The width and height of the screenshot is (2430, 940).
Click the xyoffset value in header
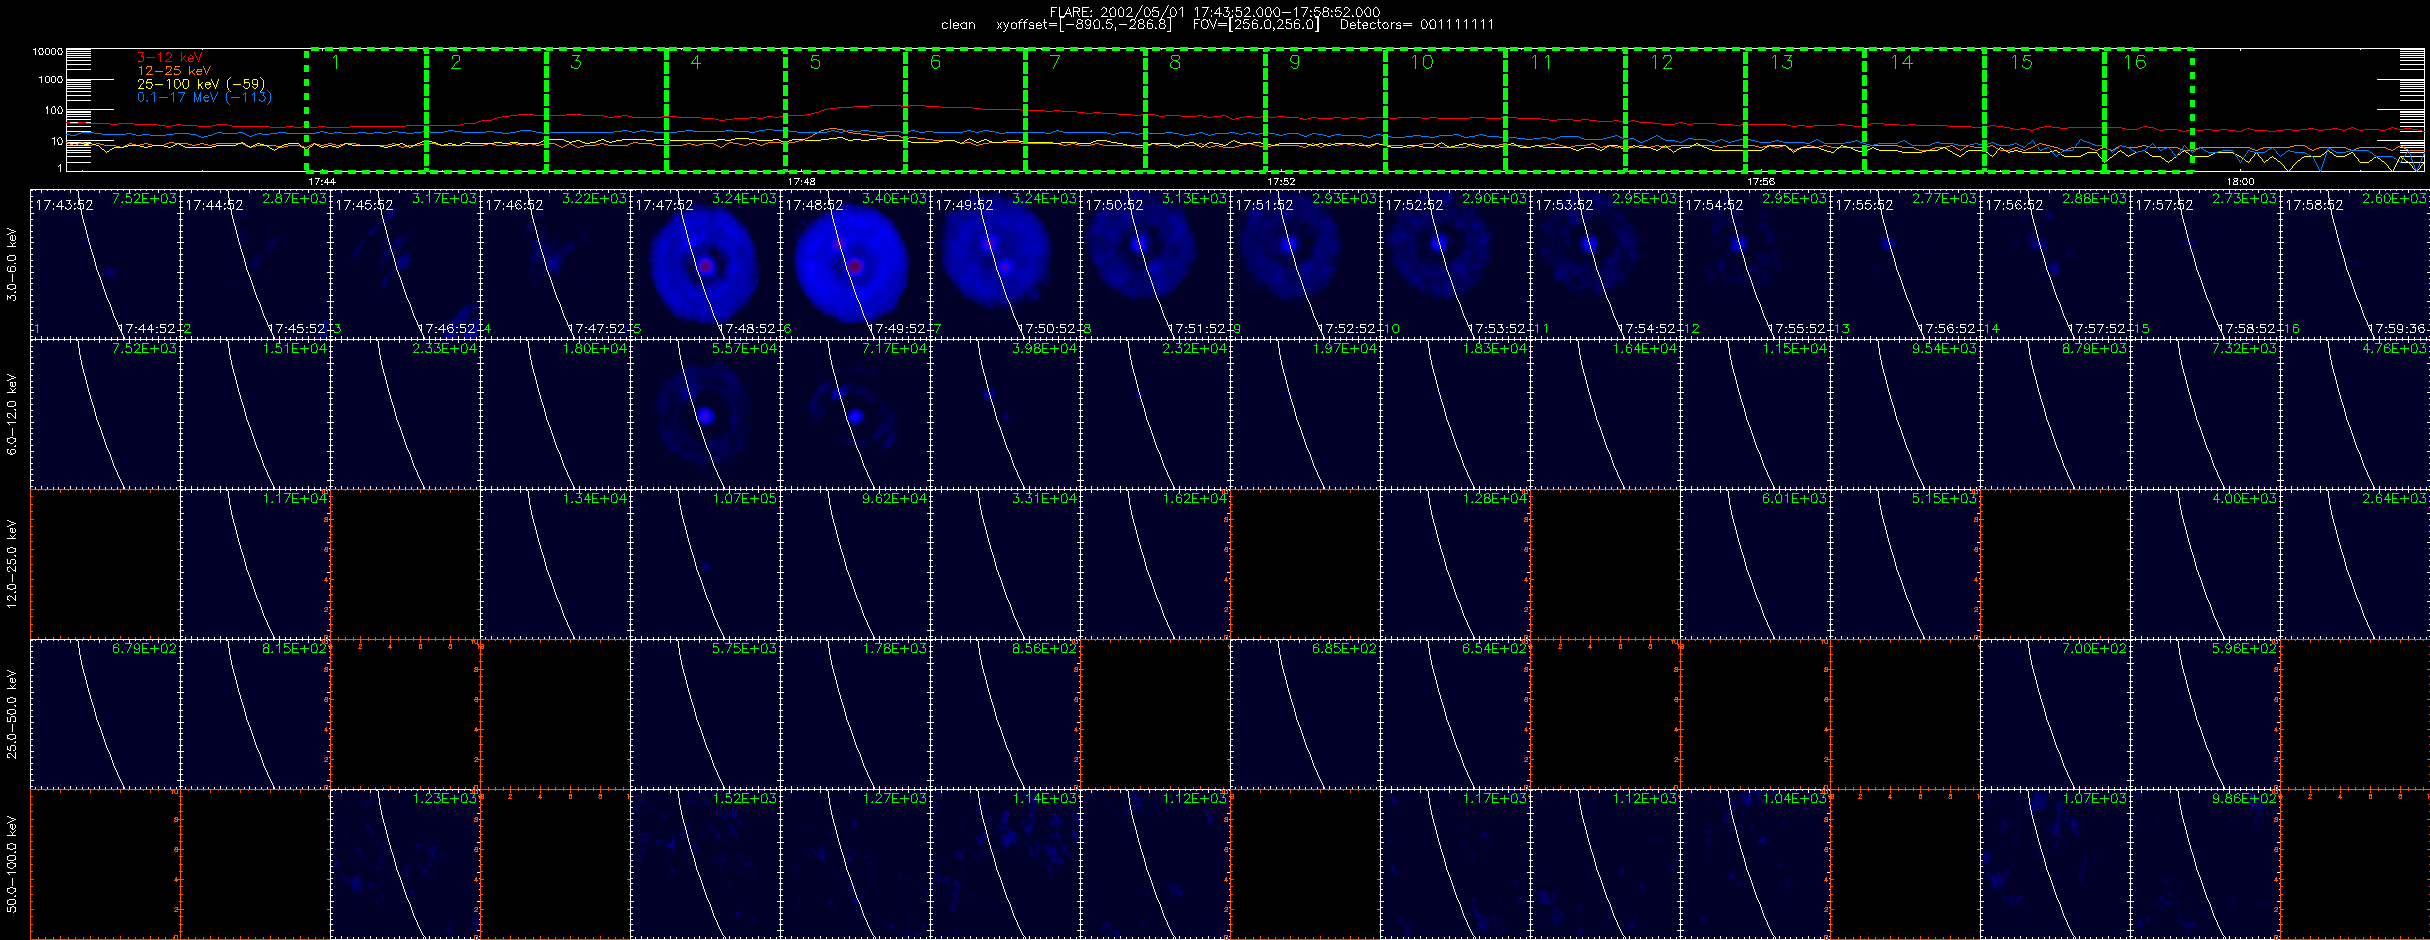coord(1083,25)
